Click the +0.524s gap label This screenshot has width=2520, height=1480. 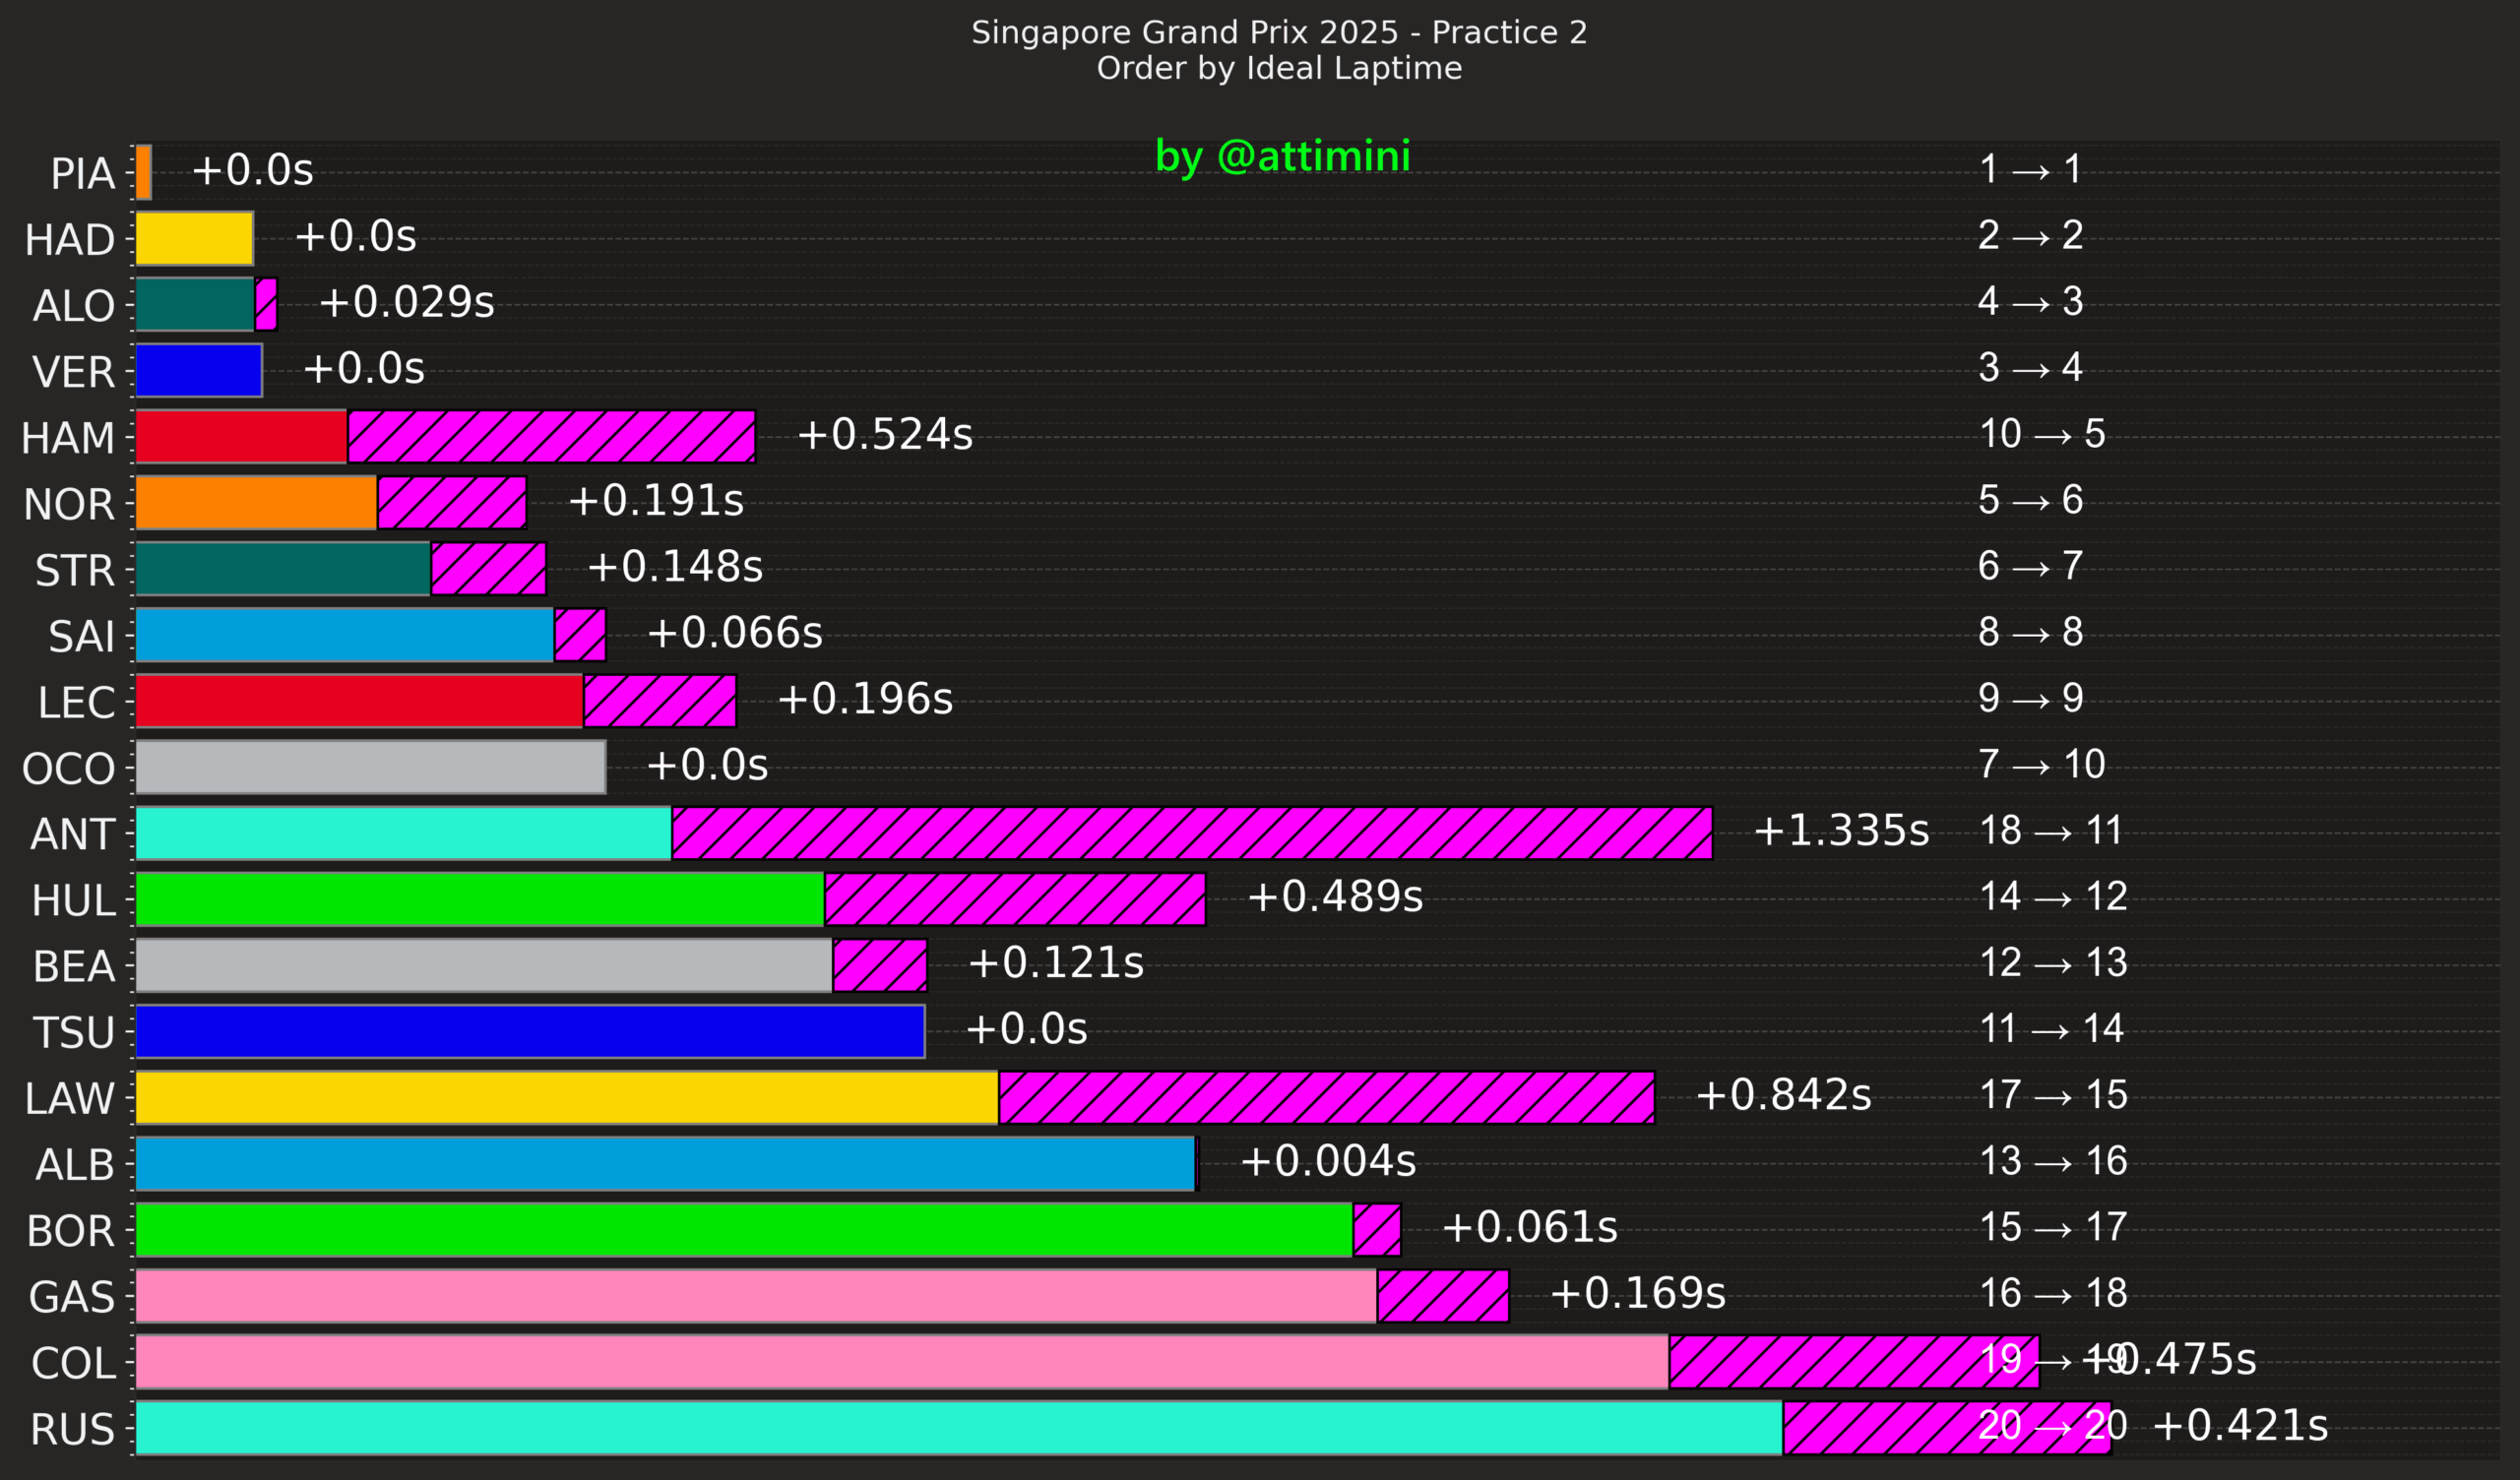884,435
